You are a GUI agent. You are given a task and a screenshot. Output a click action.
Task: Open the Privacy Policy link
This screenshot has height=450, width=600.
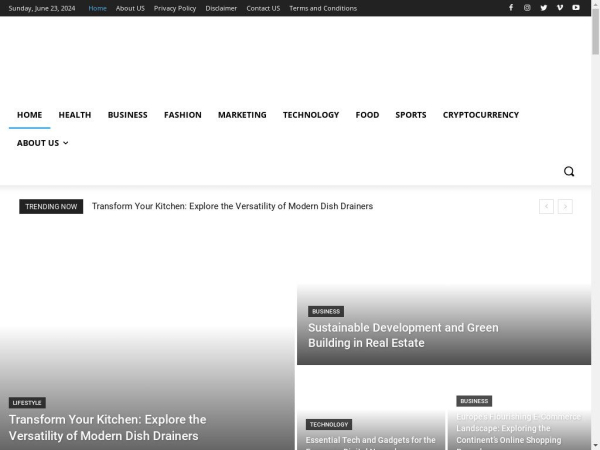(175, 8)
